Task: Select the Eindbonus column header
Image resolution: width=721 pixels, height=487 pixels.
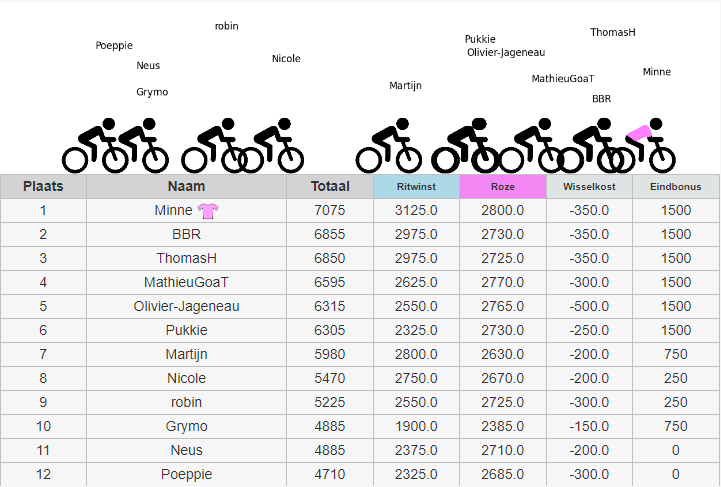Action: [x=676, y=186]
